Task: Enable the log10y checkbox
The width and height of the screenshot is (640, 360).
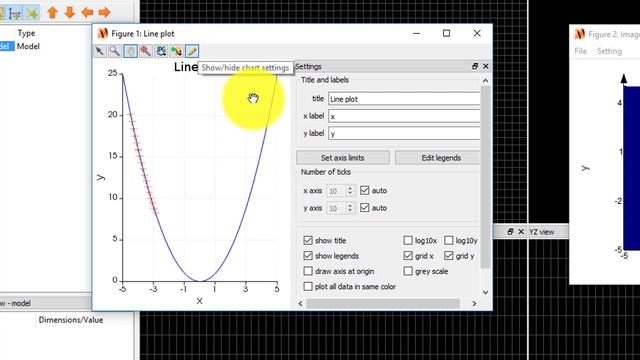Action: click(449, 240)
